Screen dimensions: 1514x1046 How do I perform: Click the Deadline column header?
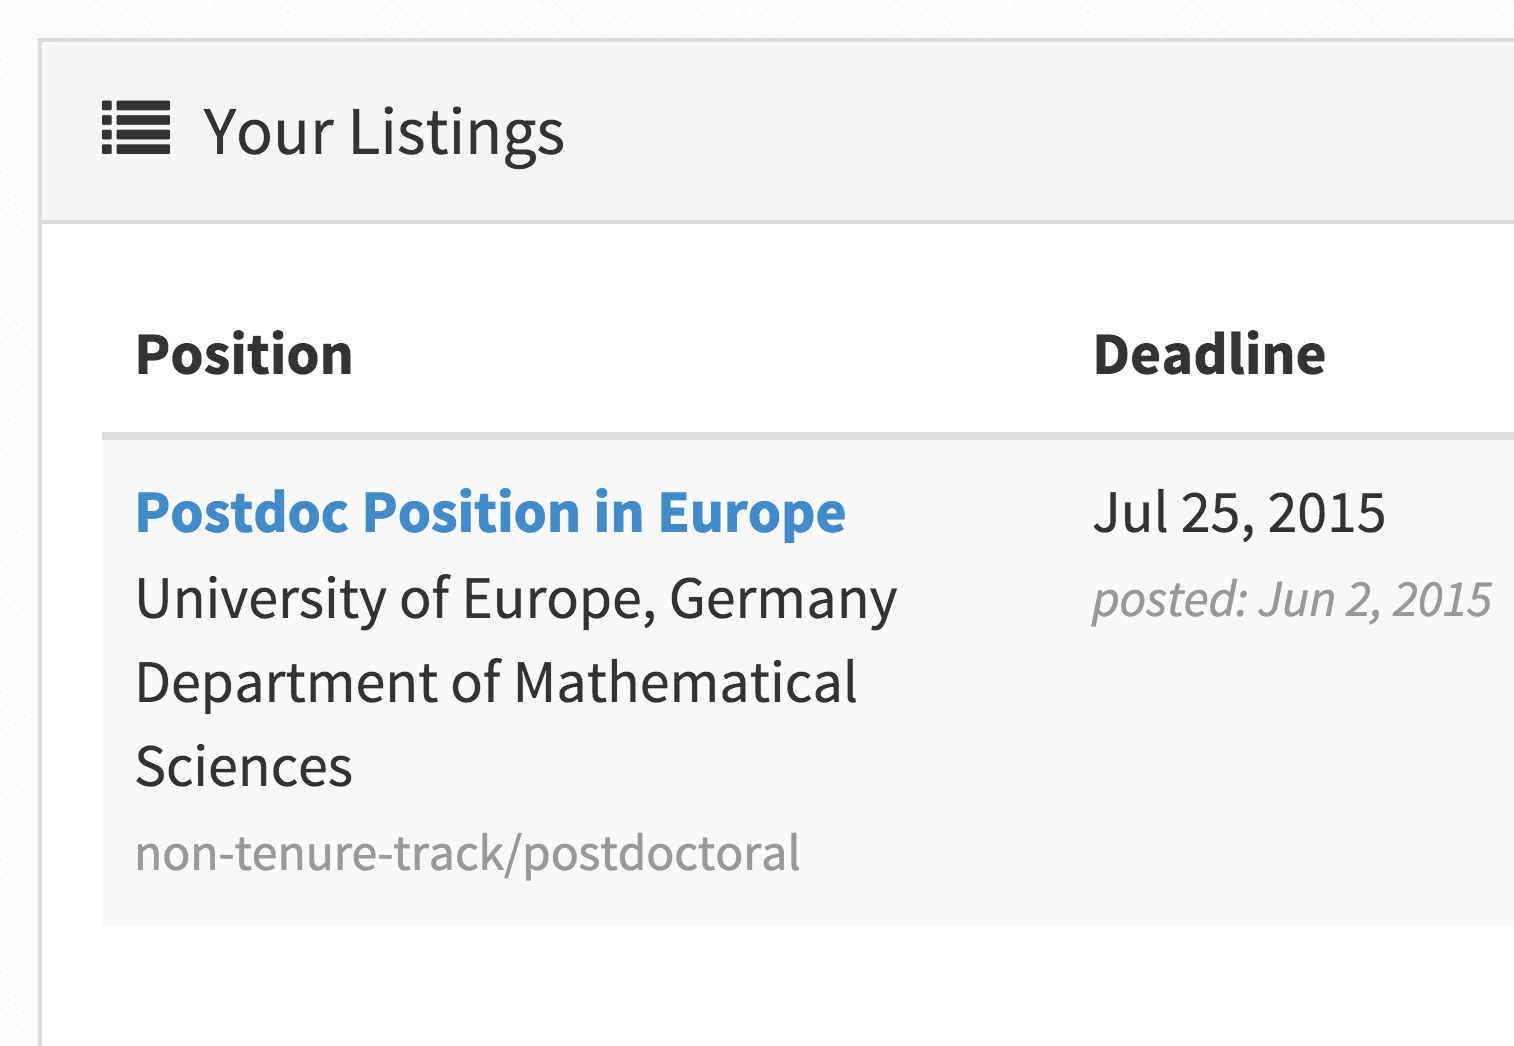click(1209, 355)
